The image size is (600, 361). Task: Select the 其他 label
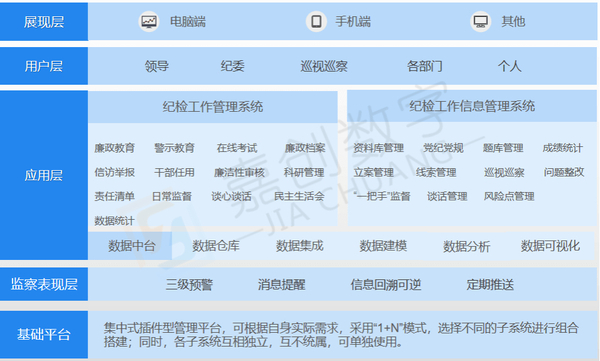(x=514, y=22)
